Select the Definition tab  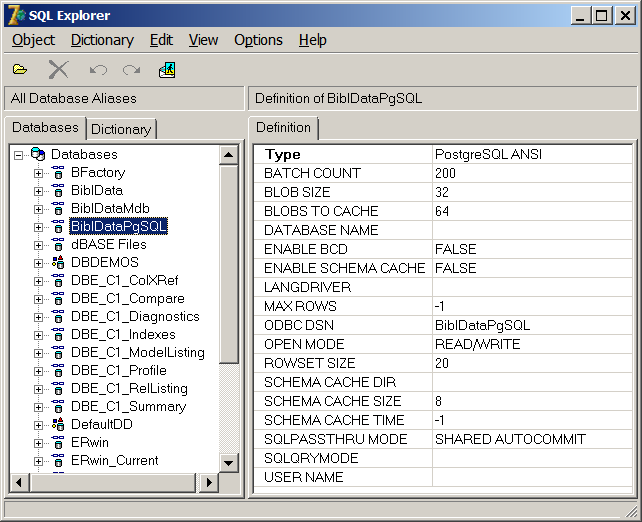click(x=283, y=128)
